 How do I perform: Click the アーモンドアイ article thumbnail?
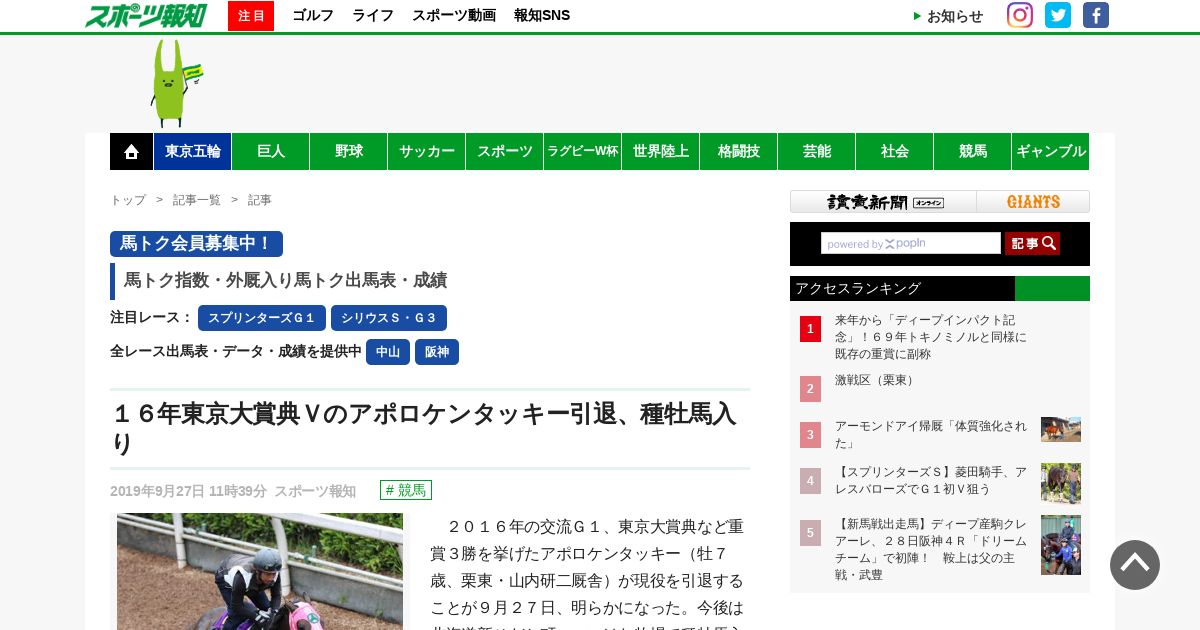[1061, 430]
